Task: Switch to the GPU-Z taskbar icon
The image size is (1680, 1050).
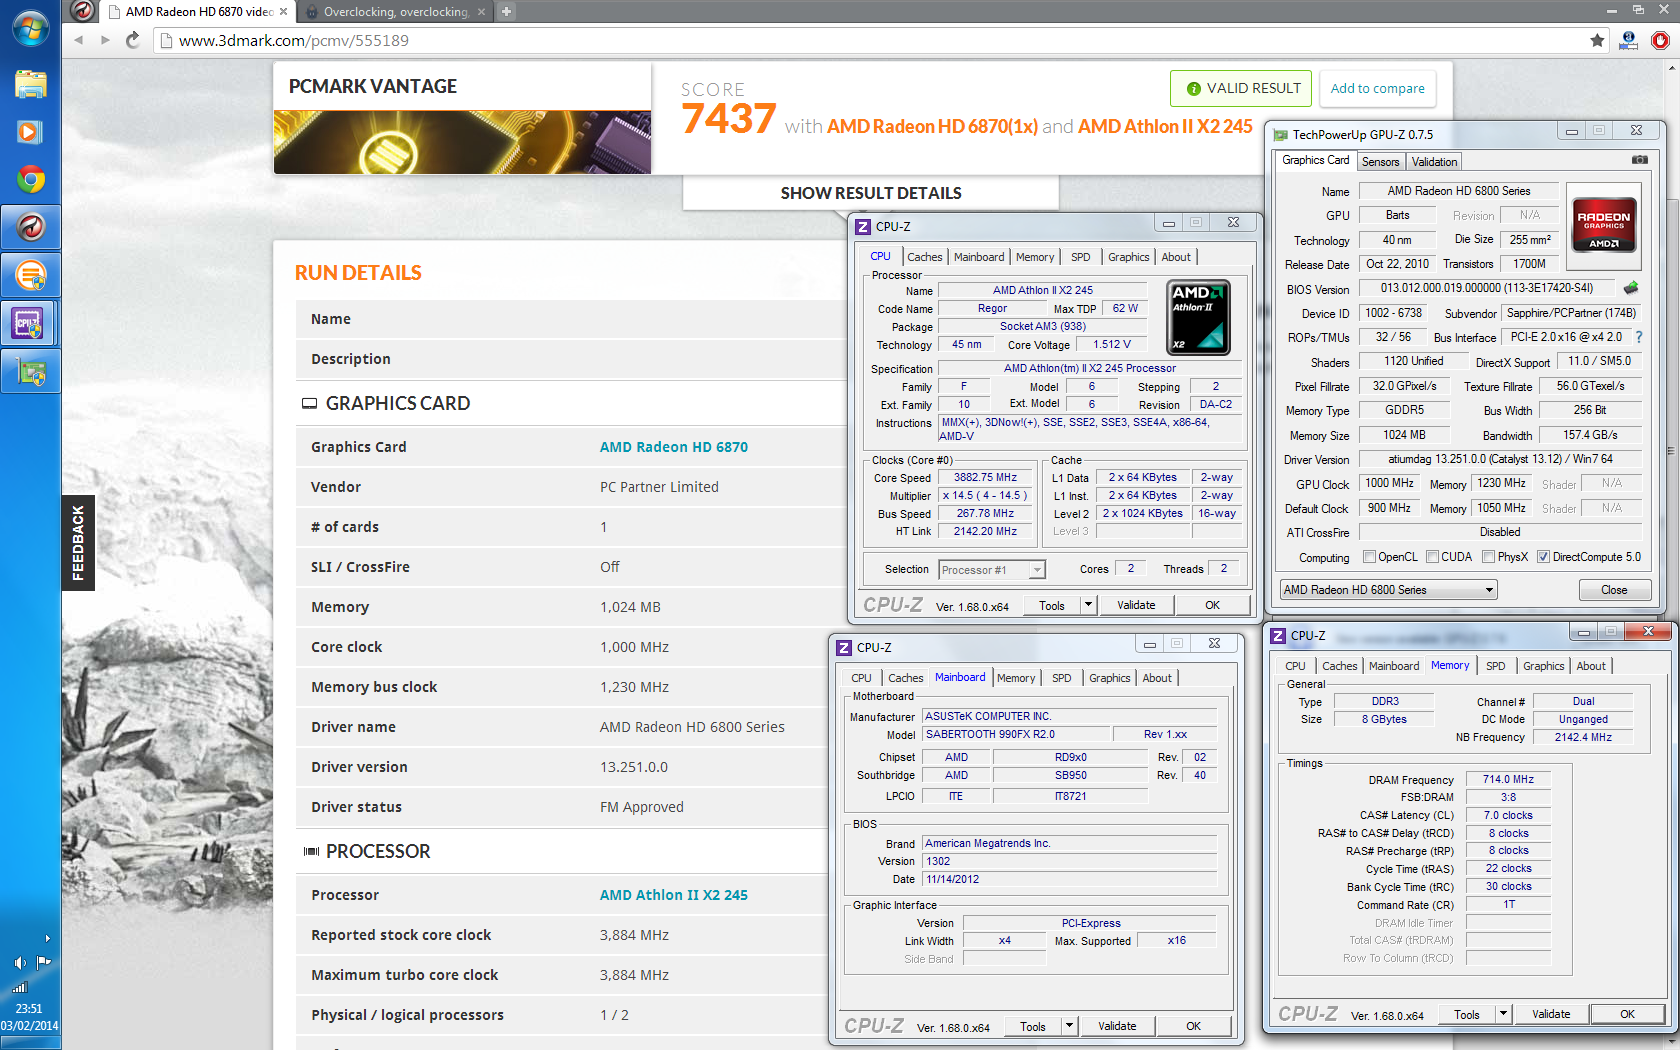Action: 30,372
